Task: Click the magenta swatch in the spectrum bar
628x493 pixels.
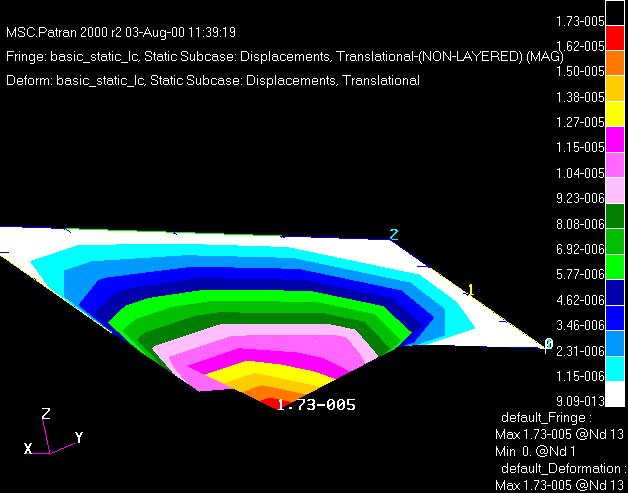Action: (x=614, y=134)
